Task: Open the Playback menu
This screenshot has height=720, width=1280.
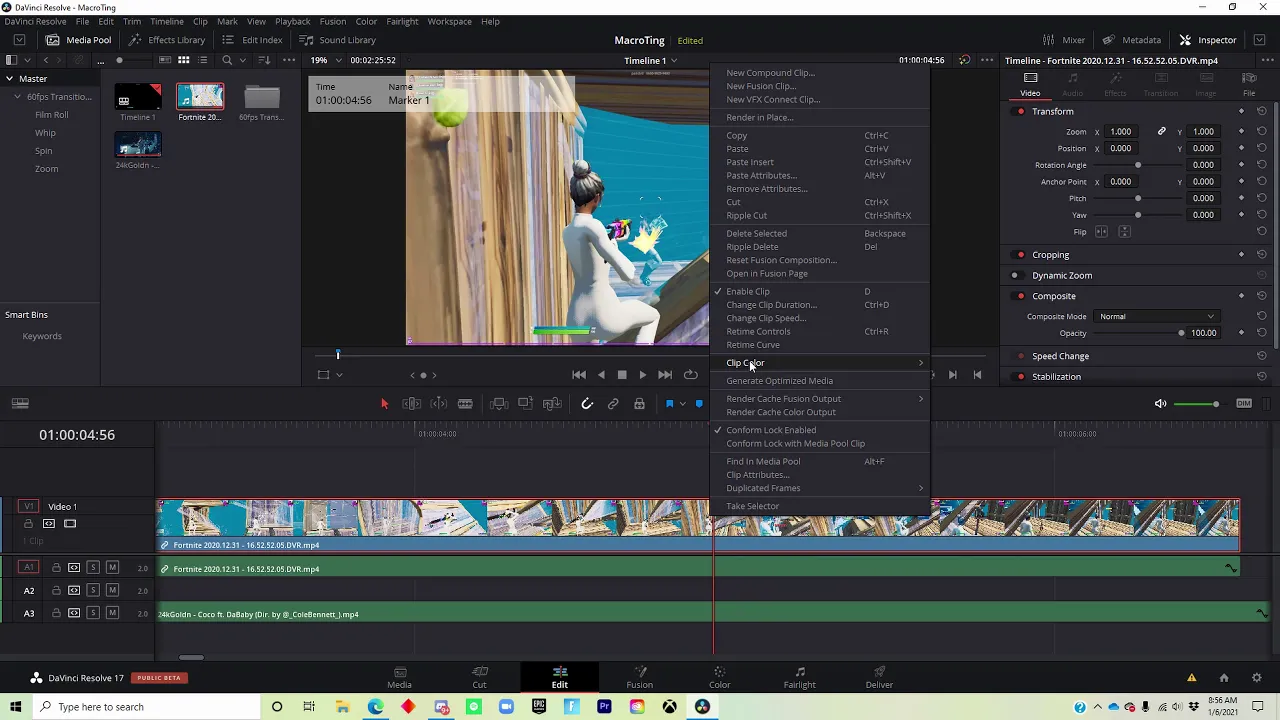Action: point(293,21)
